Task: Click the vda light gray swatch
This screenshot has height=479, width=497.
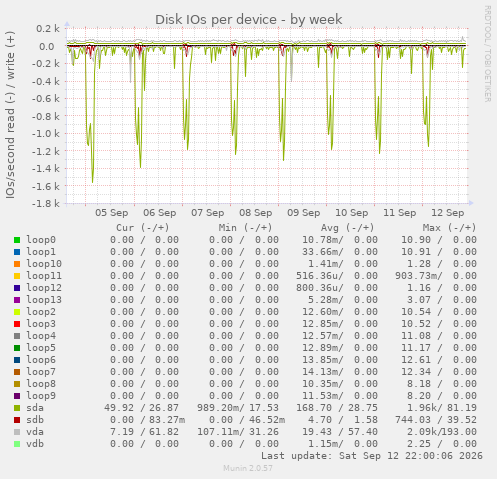Action: click(x=17, y=432)
